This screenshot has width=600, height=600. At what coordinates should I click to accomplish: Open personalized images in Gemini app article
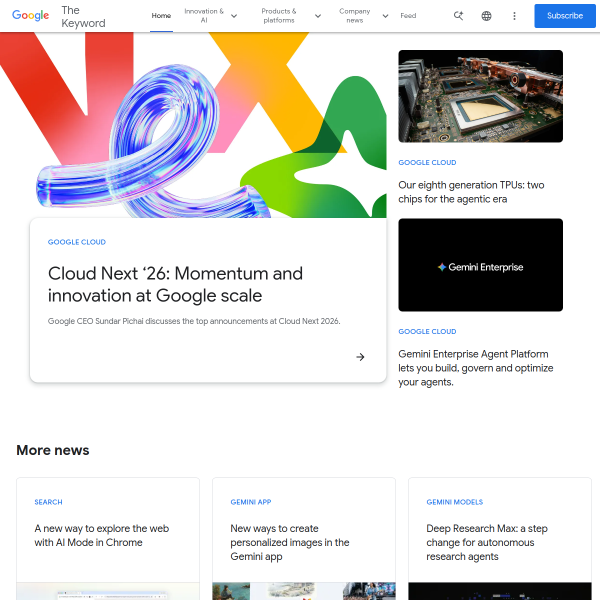[290, 542]
